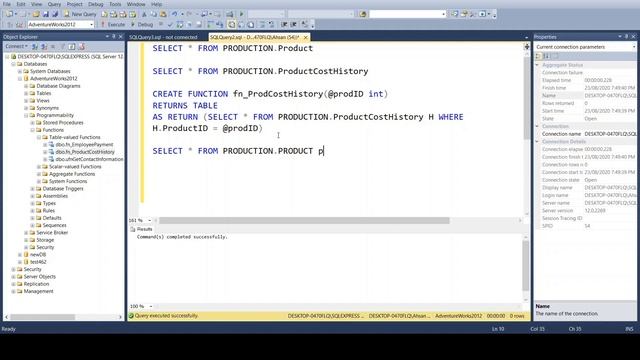Switch to the SQLQuery1.sql not connected tab
This screenshot has width=640, height=360.
pyautogui.click(x=163, y=37)
